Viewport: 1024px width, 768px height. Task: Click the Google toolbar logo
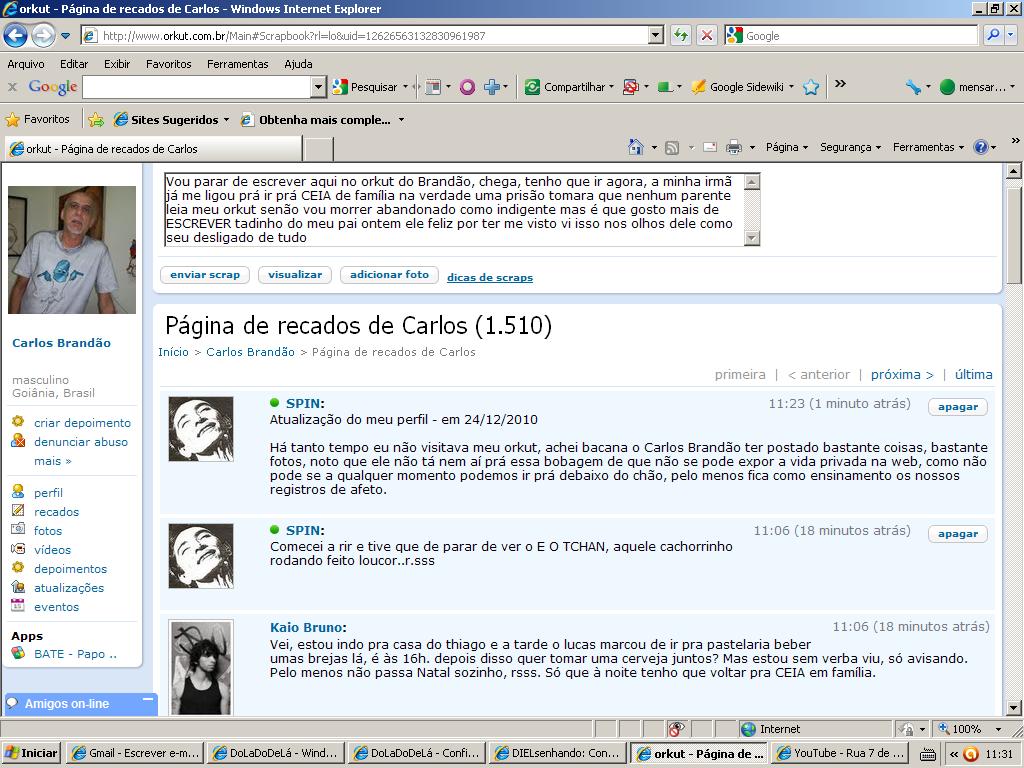coord(53,87)
